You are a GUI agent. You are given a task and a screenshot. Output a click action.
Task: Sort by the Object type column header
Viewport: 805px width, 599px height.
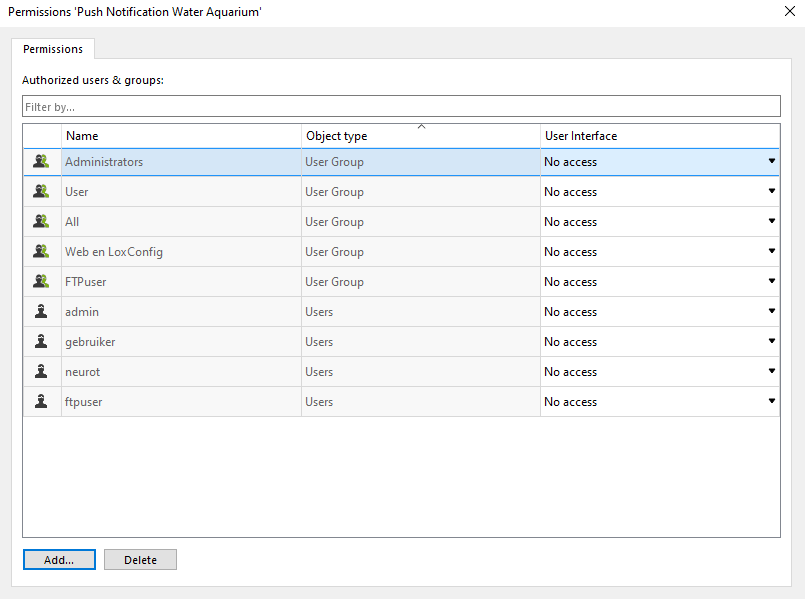[420, 136]
